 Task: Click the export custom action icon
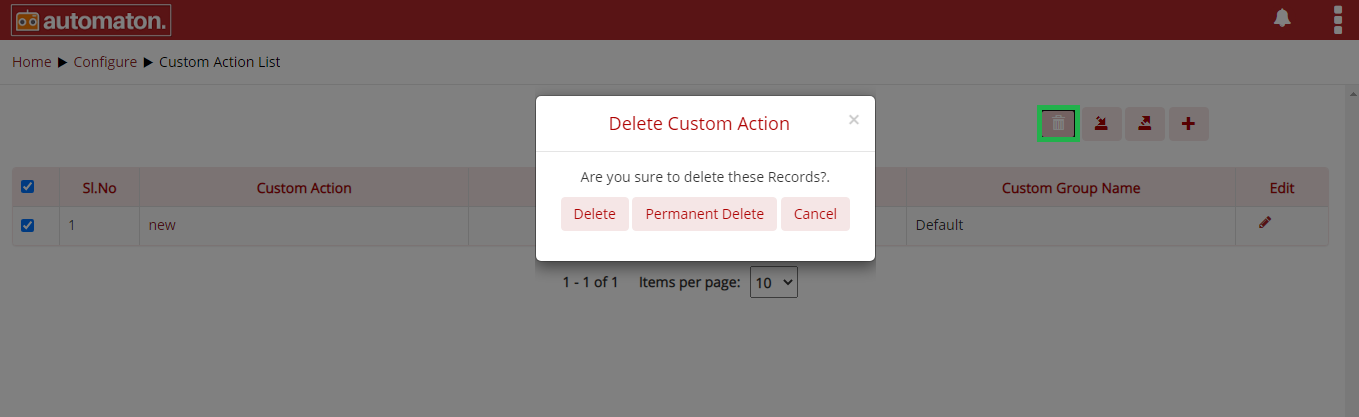click(1145, 124)
